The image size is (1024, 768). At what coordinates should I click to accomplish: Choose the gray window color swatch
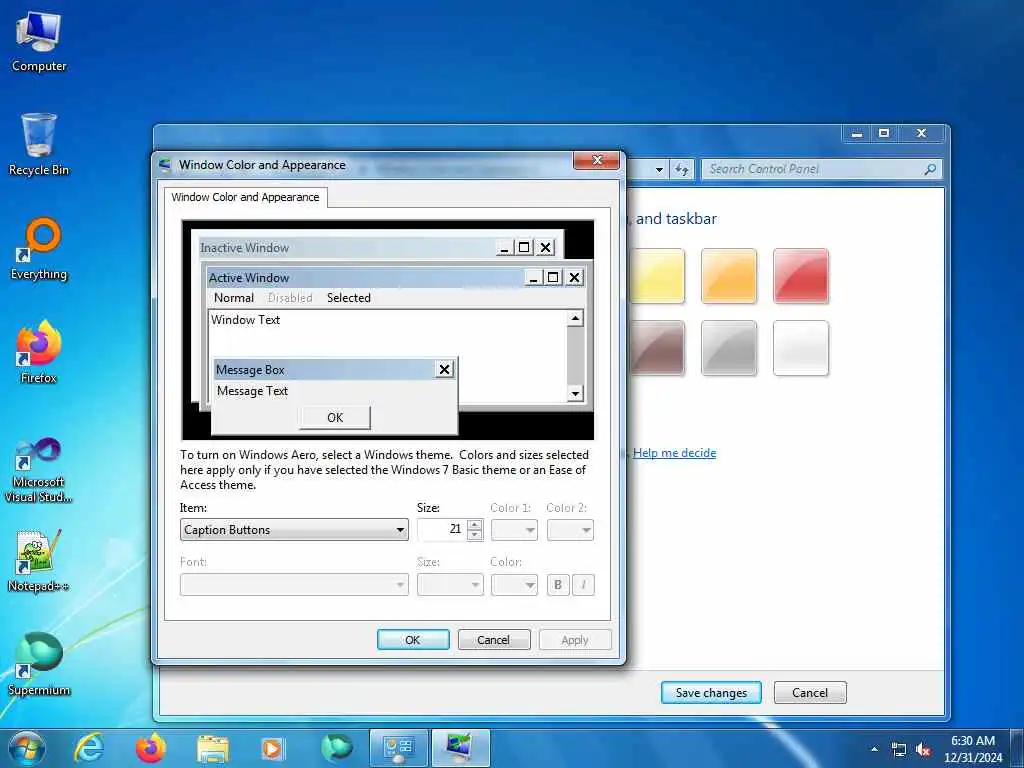click(x=729, y=348)
